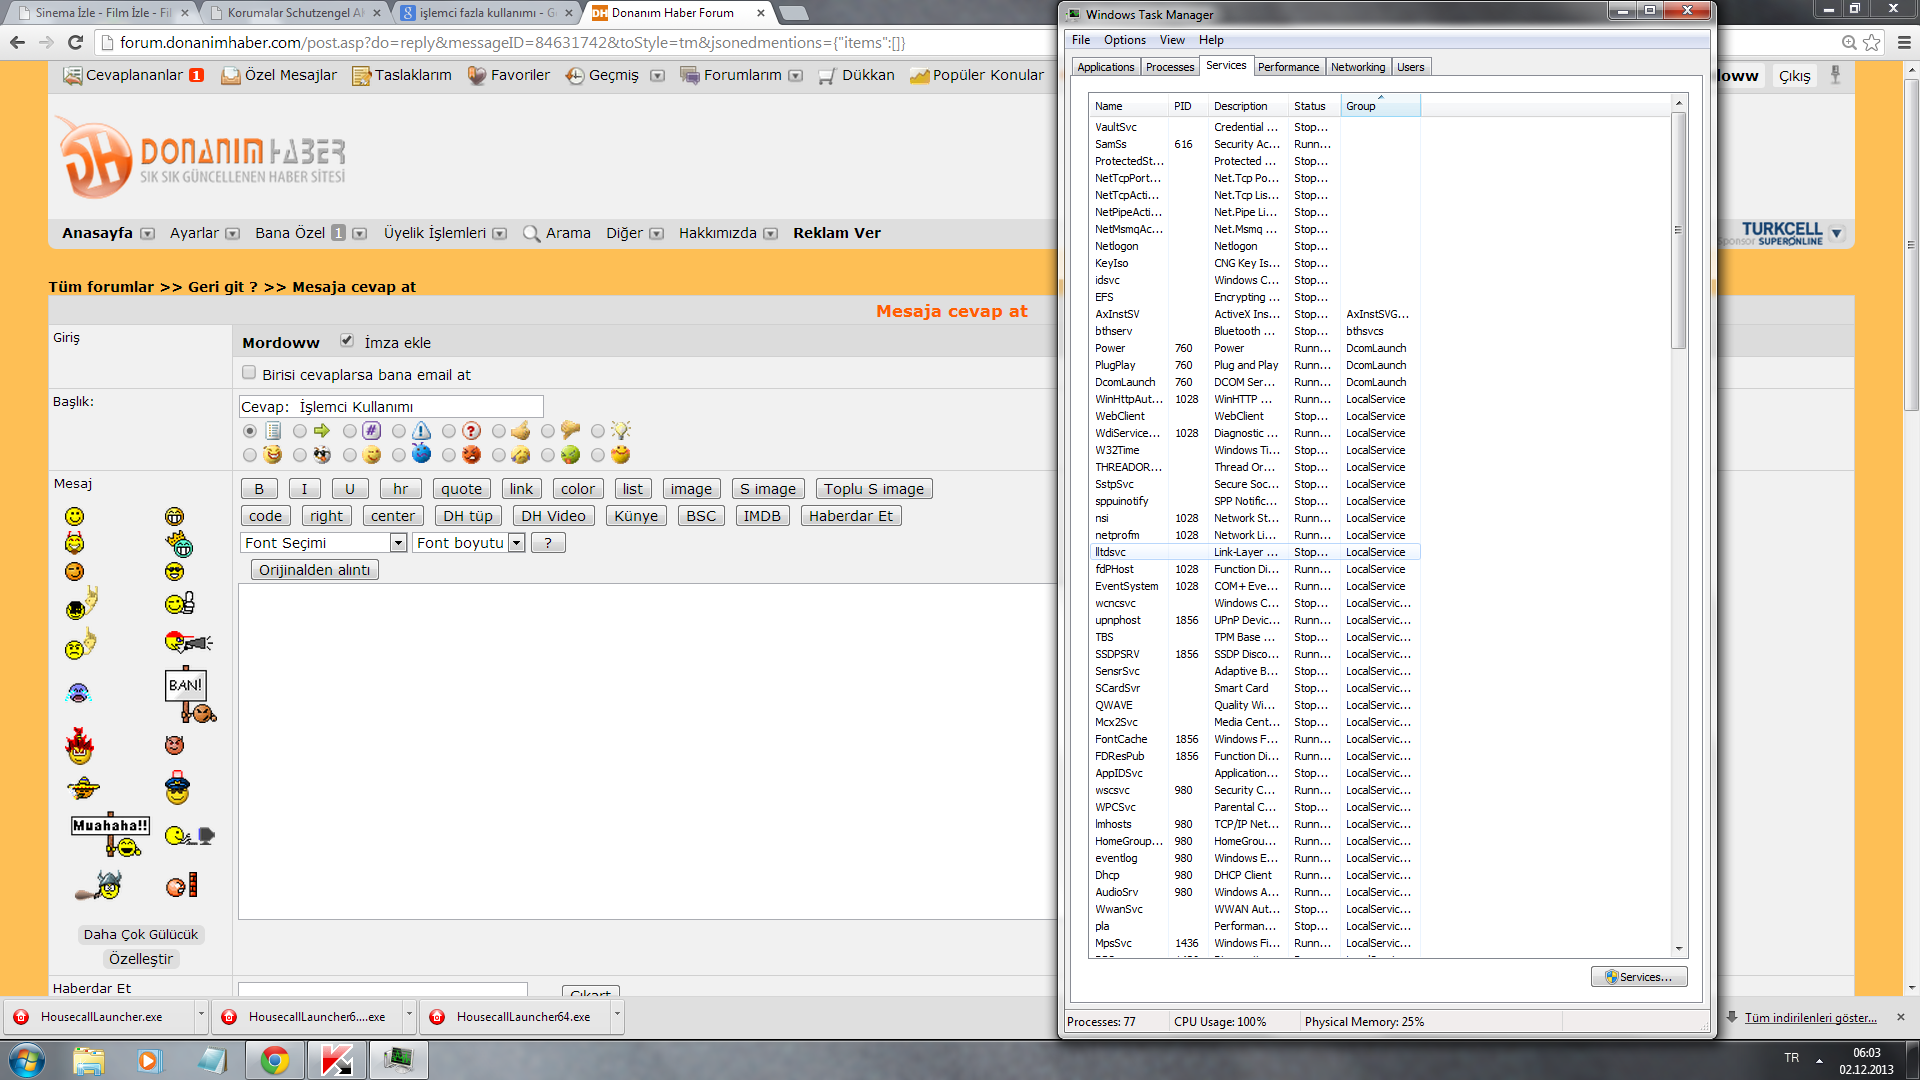Open Windows Explorer from taskbar
Image resolution: width=1920 pixels, height=1080 pixels.
coord(89,1060)
